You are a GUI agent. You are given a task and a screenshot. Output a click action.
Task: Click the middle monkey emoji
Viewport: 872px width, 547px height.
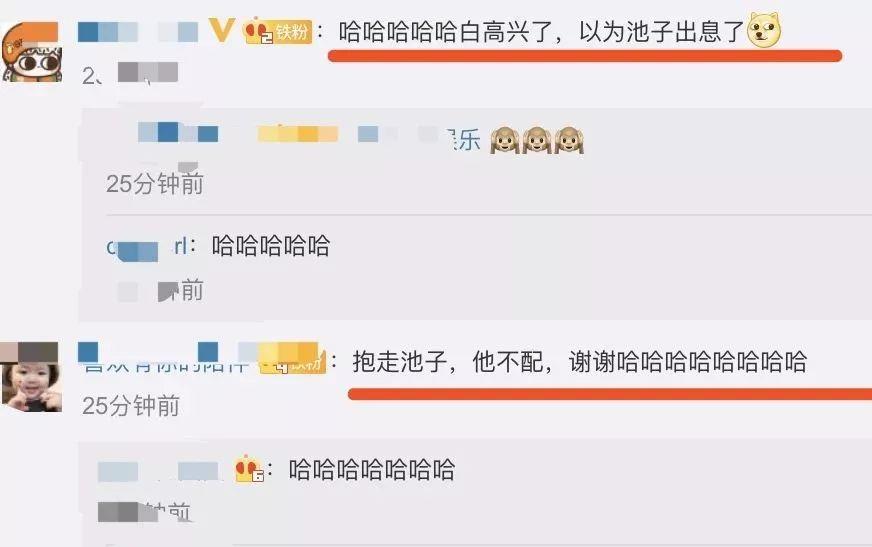(537, 140)
